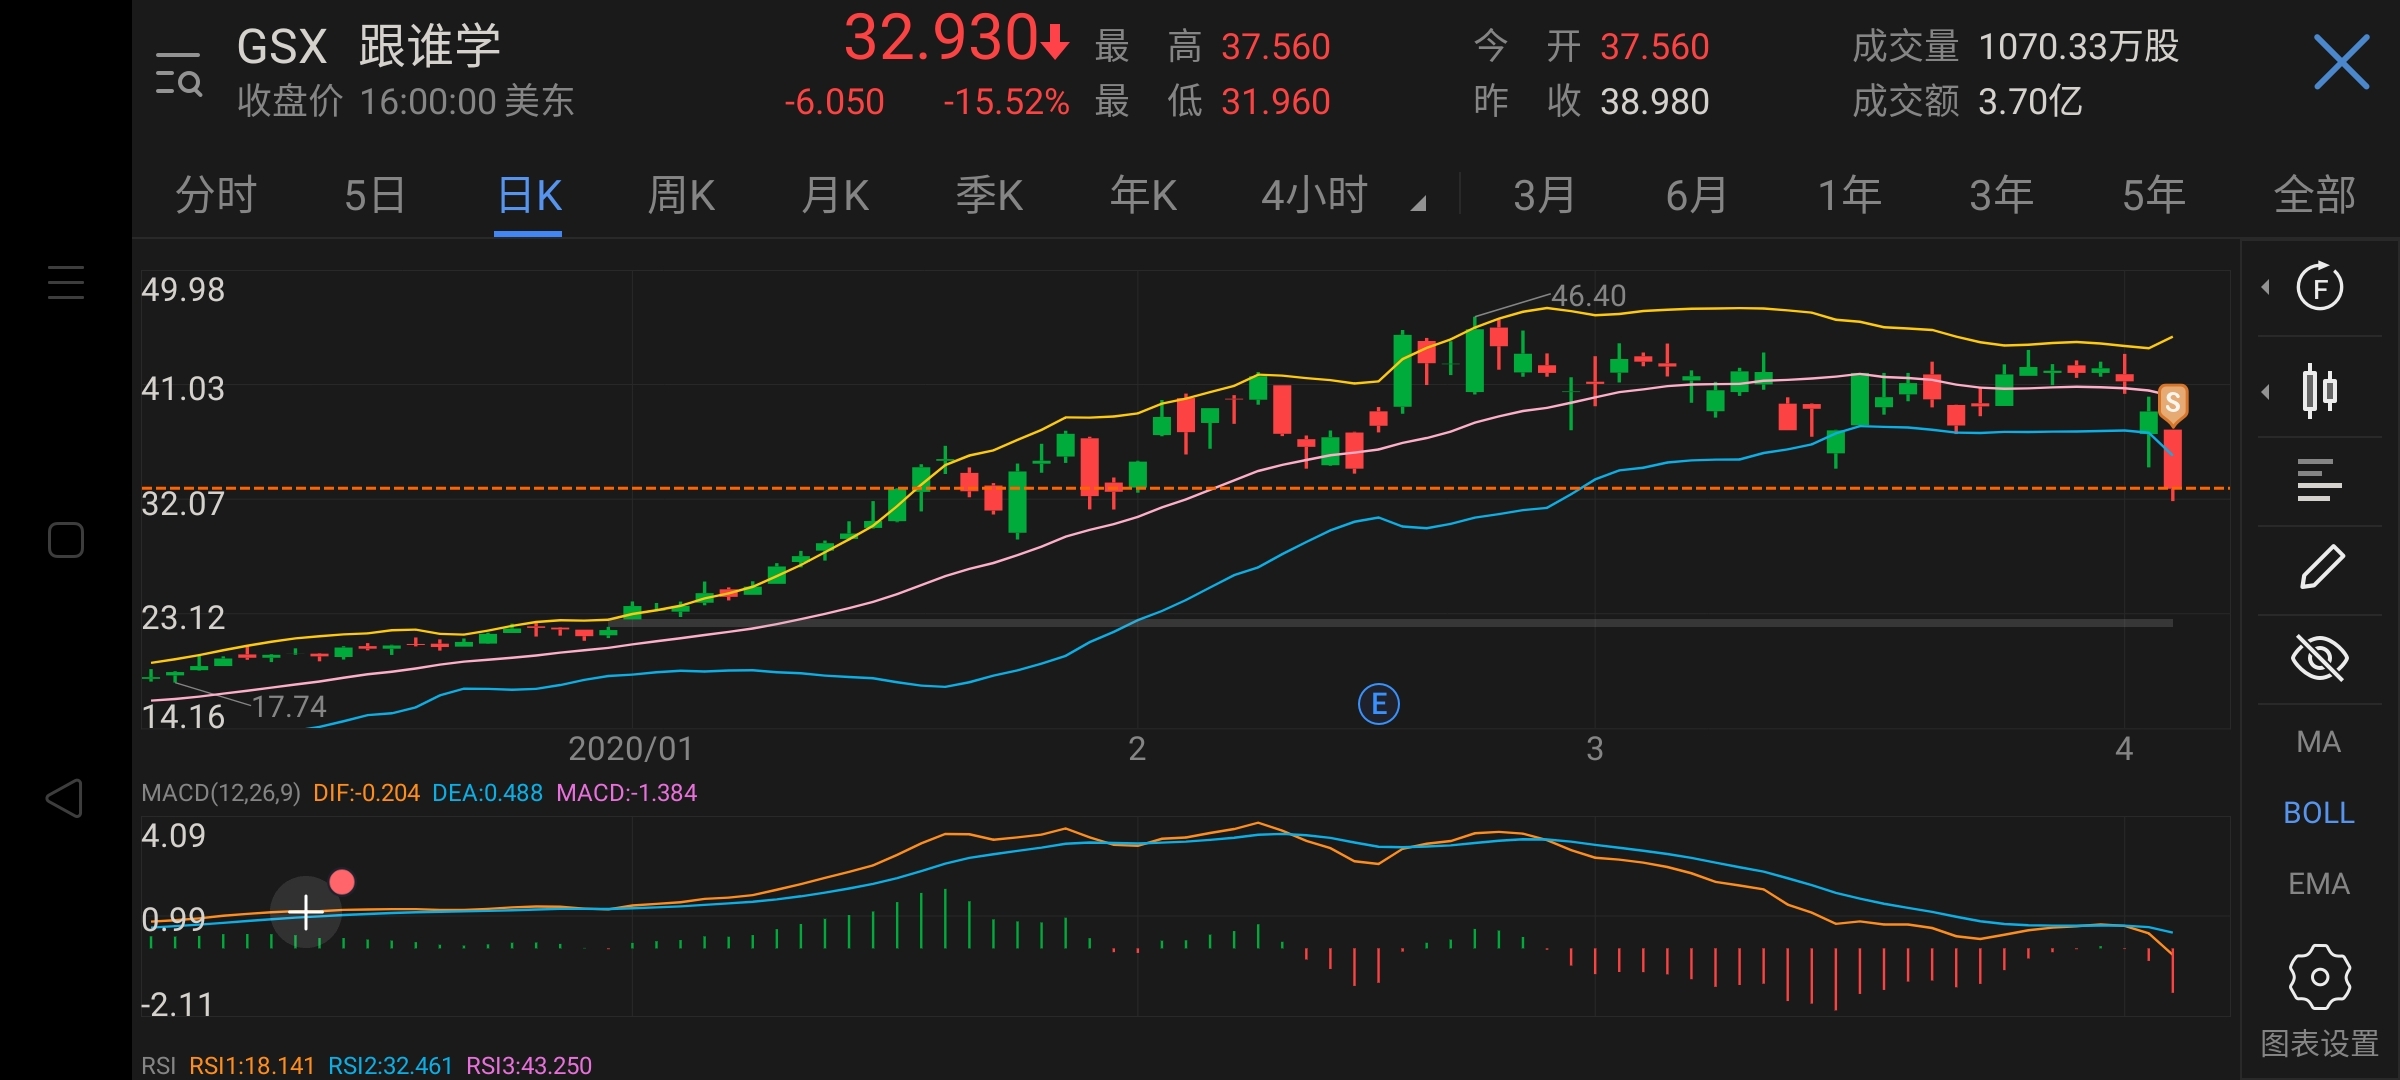Select the 全部 range
Viewport: 2400px width, 1080px height.
pyautogui.click(x=2314, y=194)
